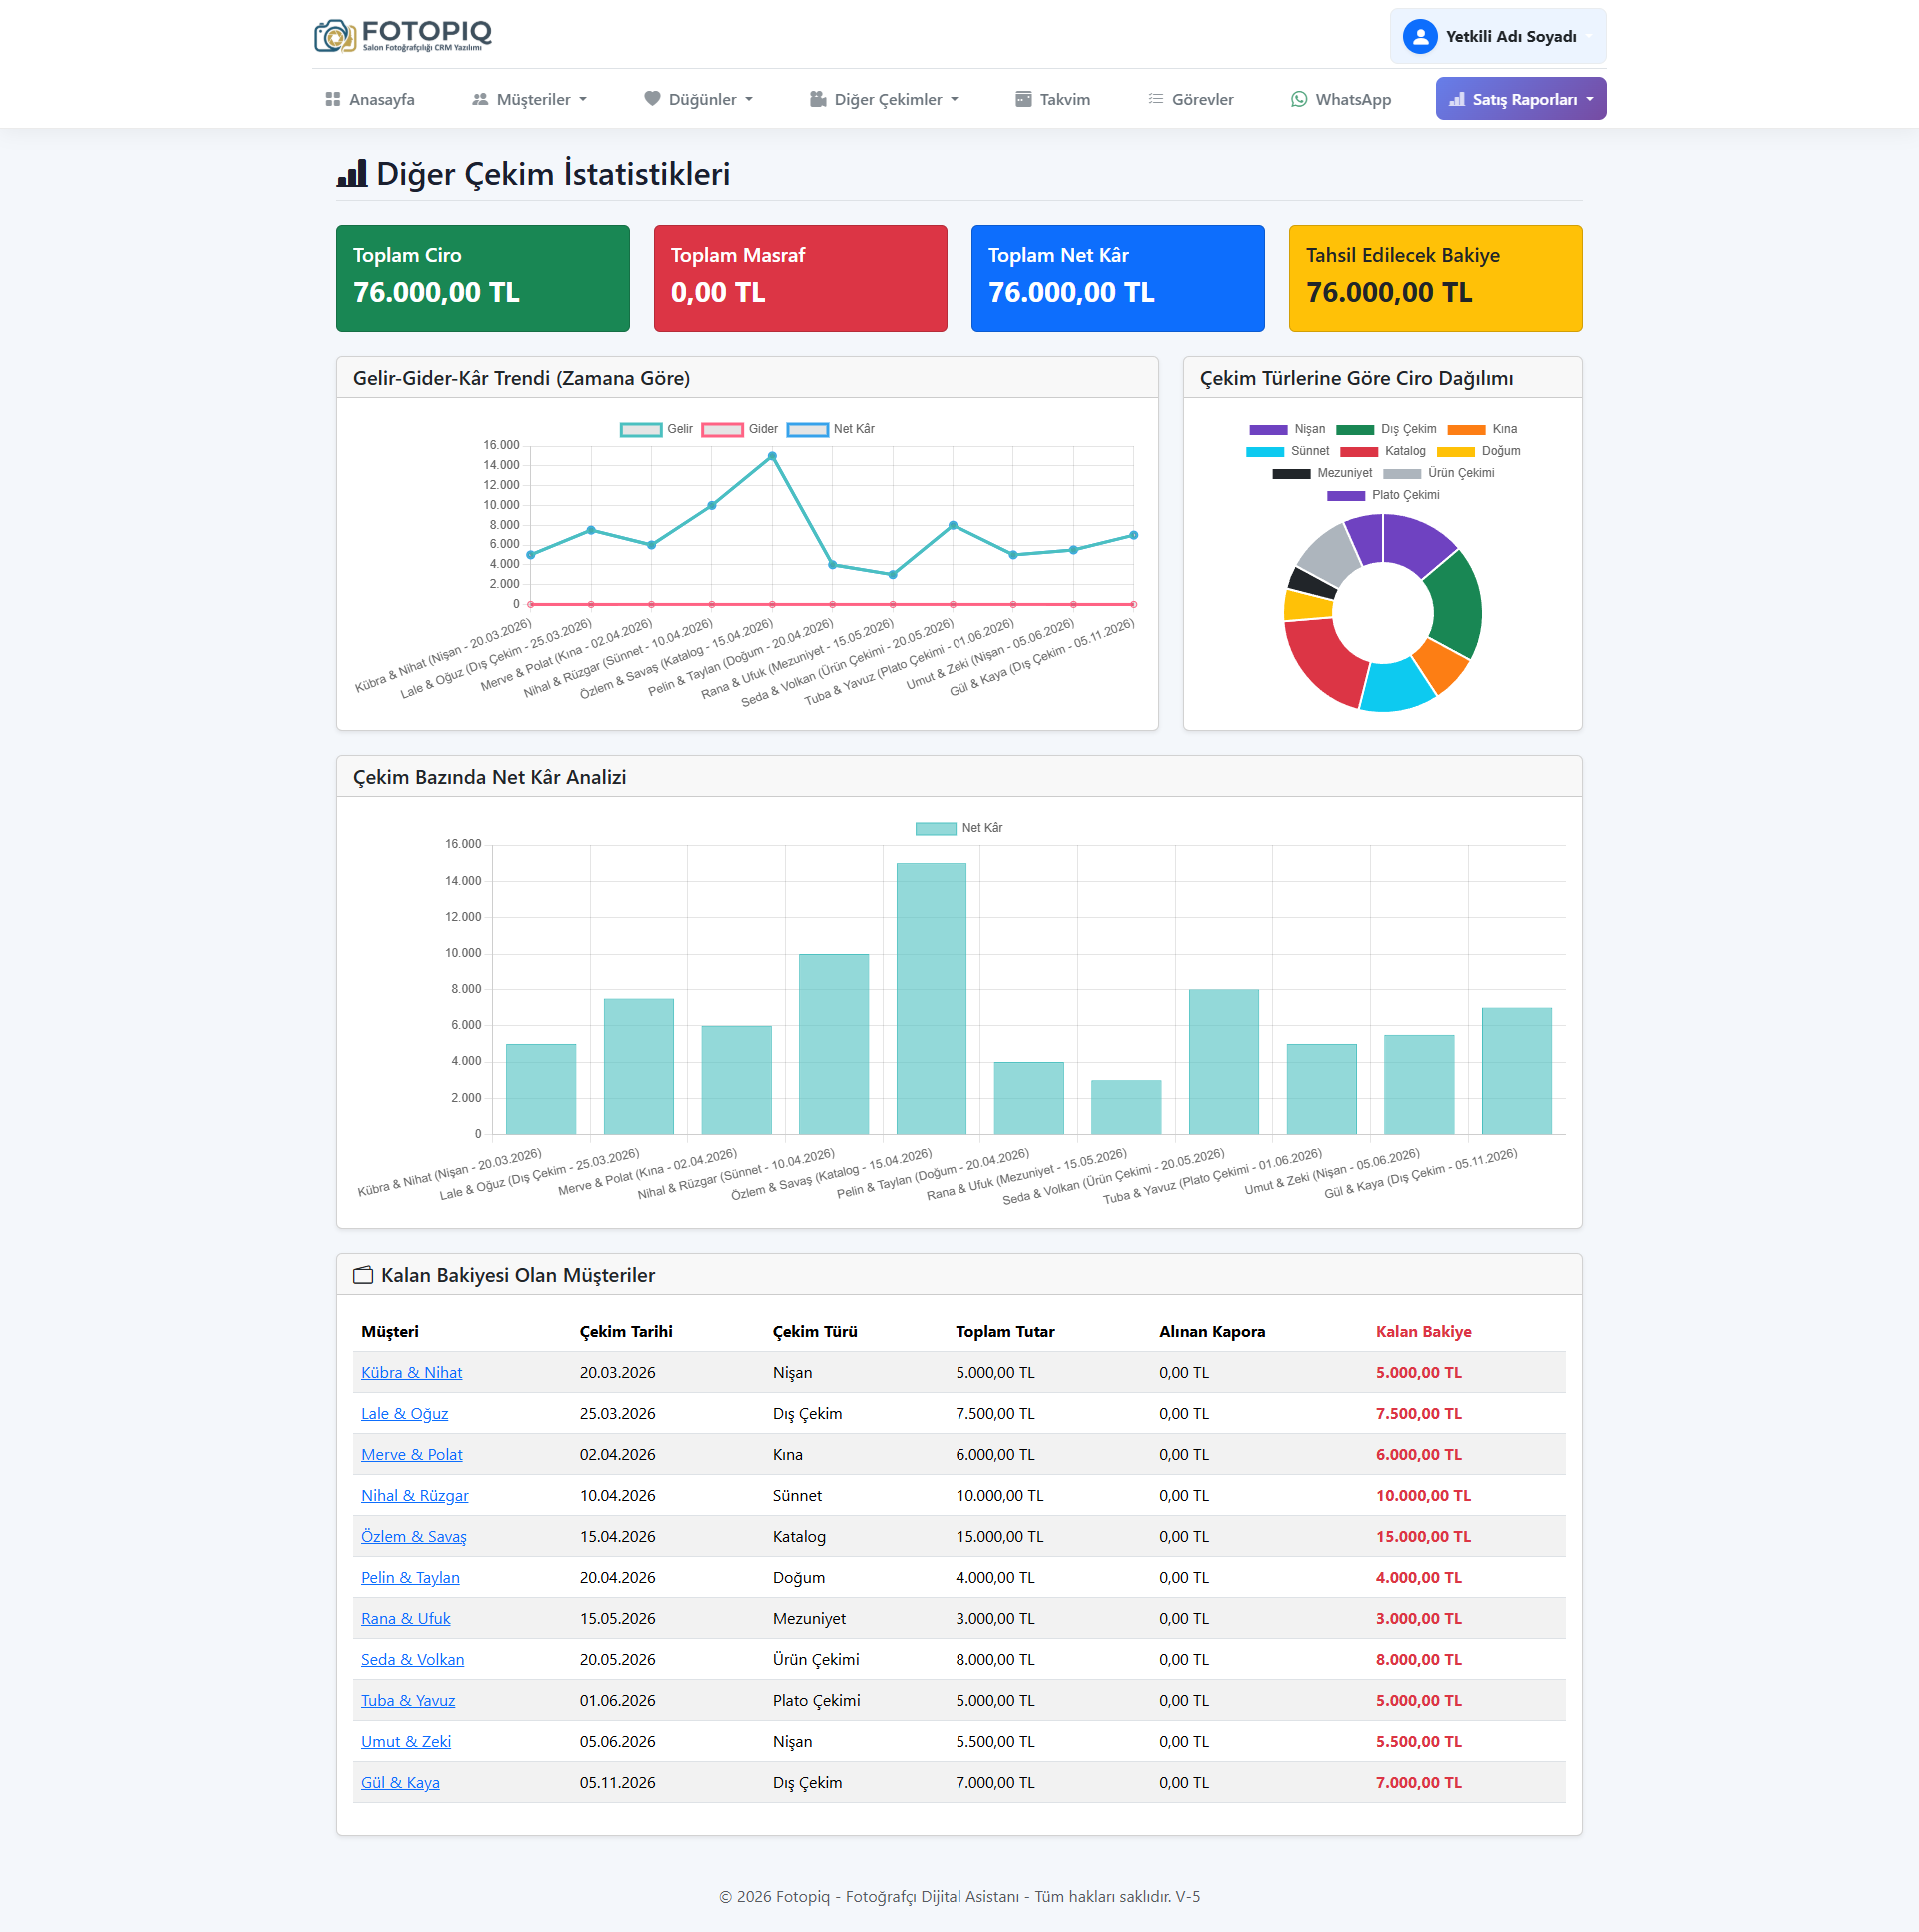This screenshot has width=1919, height=1932.
Task: Click the tallest bar in Net Kâr chart
Action: point(931,998)
